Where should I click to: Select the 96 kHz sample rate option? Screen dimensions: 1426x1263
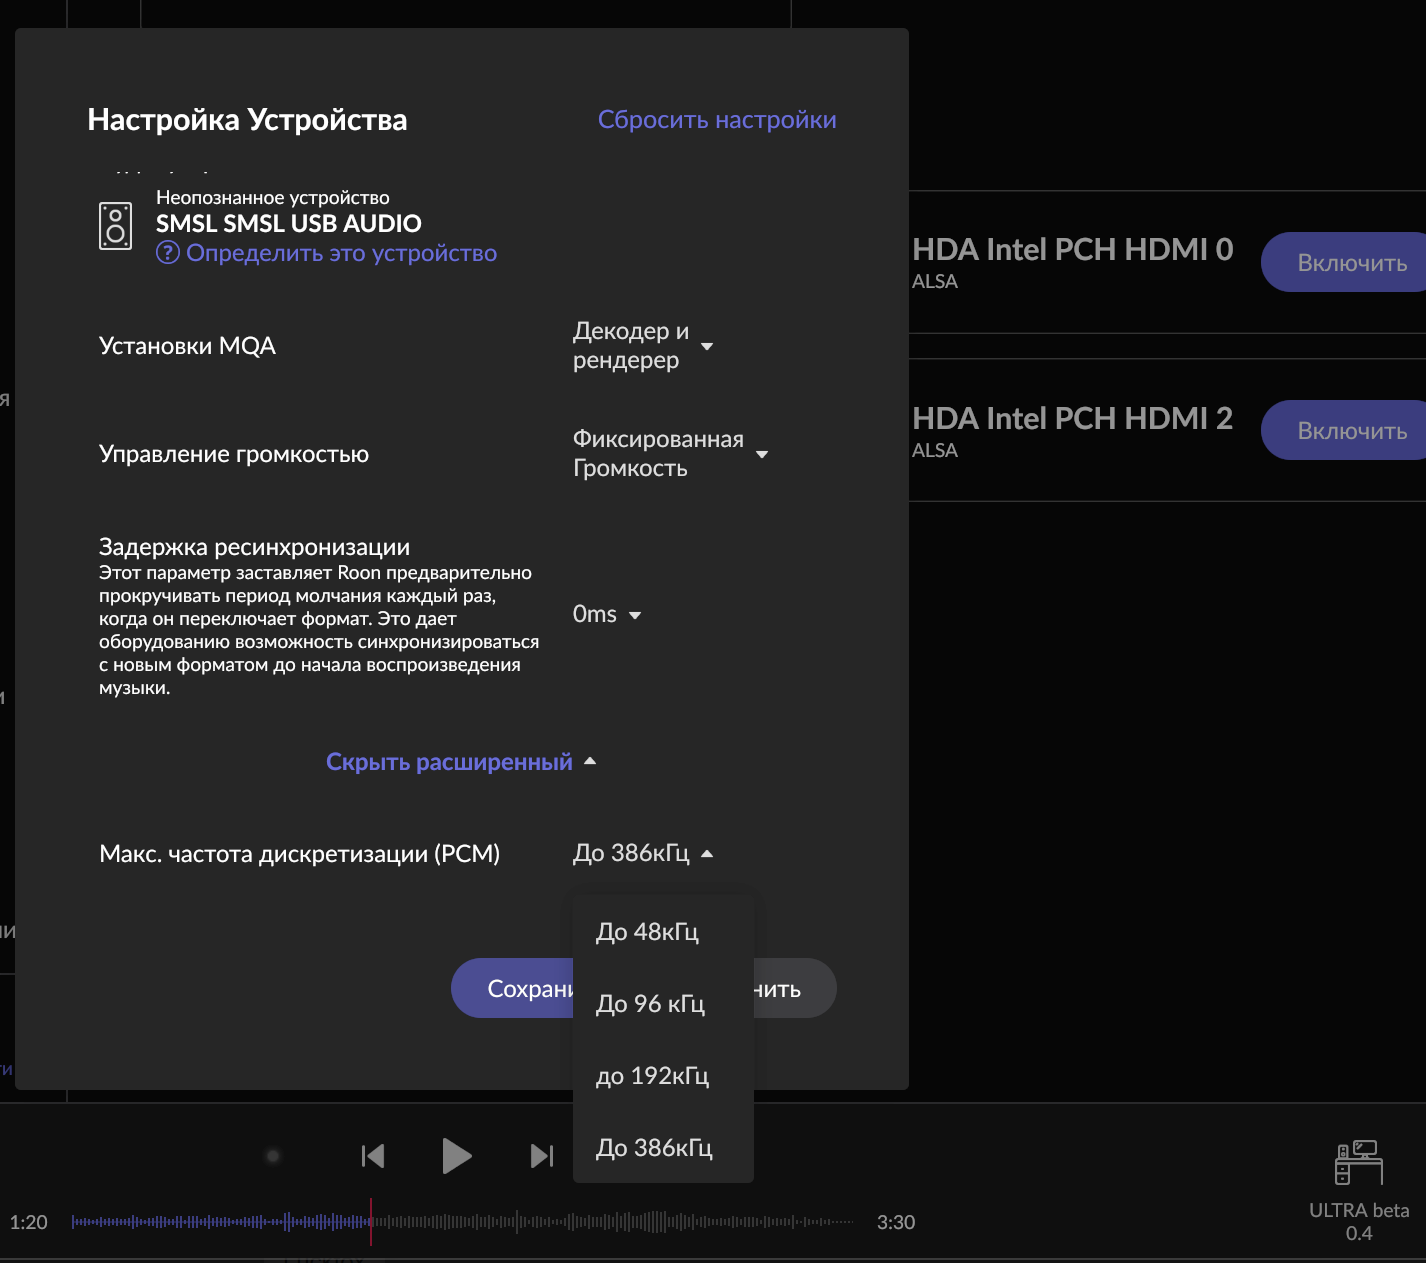point(650,1004)
